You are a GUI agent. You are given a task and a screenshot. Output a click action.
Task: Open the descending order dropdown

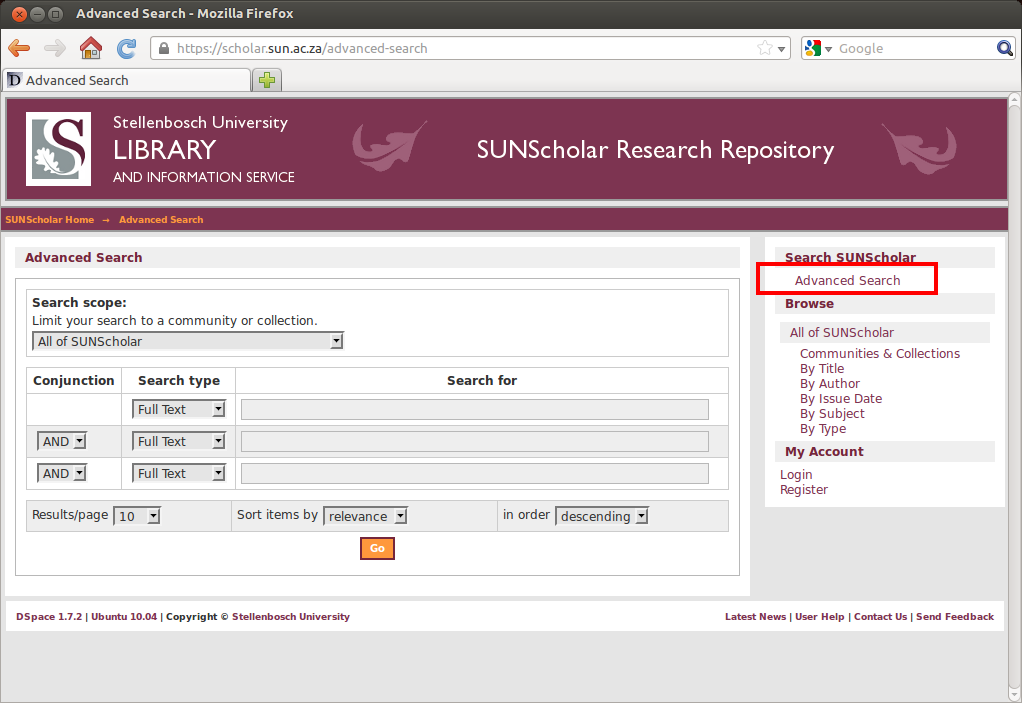tap(602, 516)
